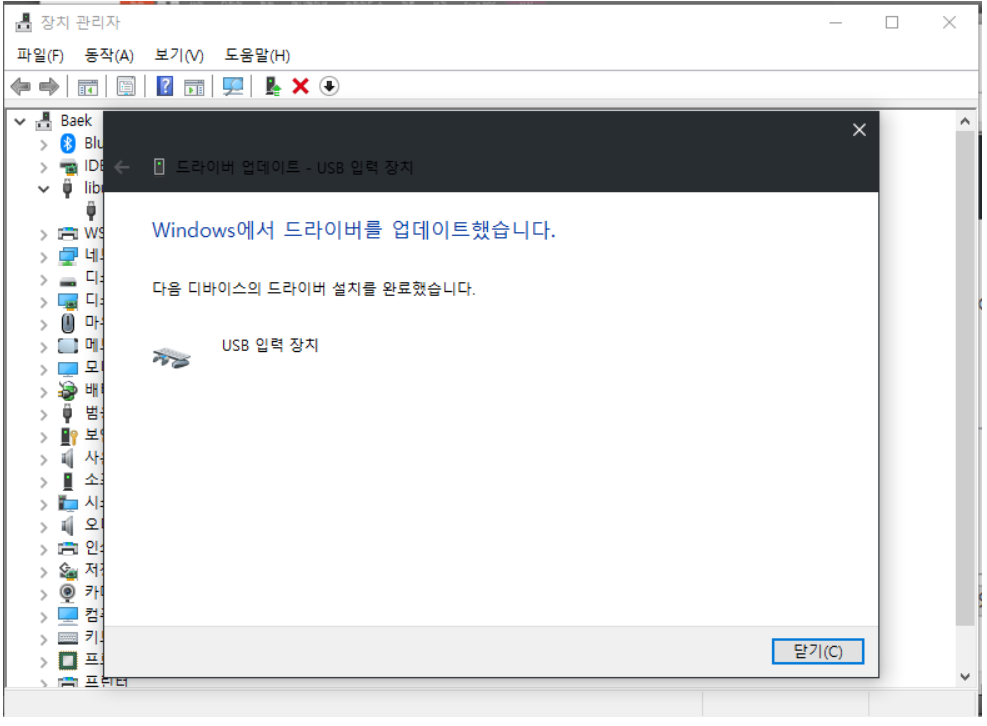Click the mouse device category icon
The image size is (987, 726).
[x=66, y=322]
